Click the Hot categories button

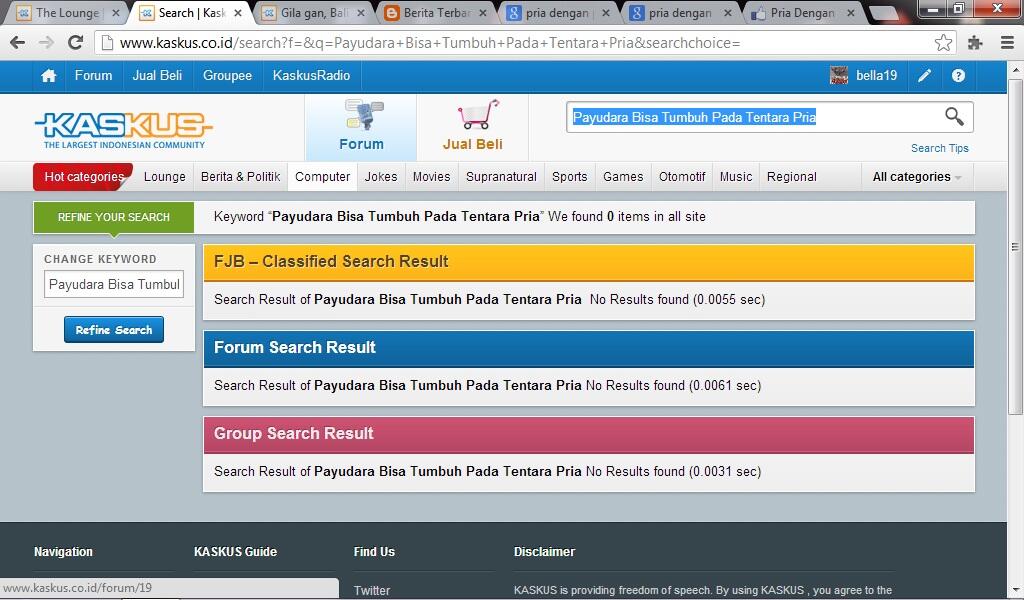pos(83,177)
